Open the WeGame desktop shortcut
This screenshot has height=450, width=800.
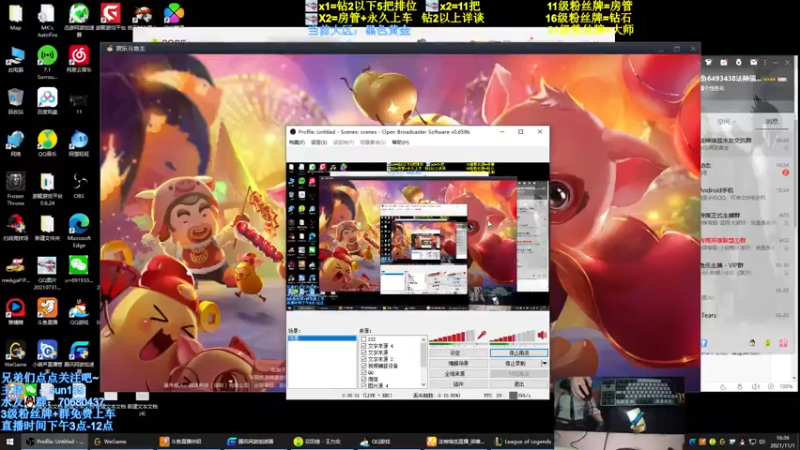coord(15,354)
